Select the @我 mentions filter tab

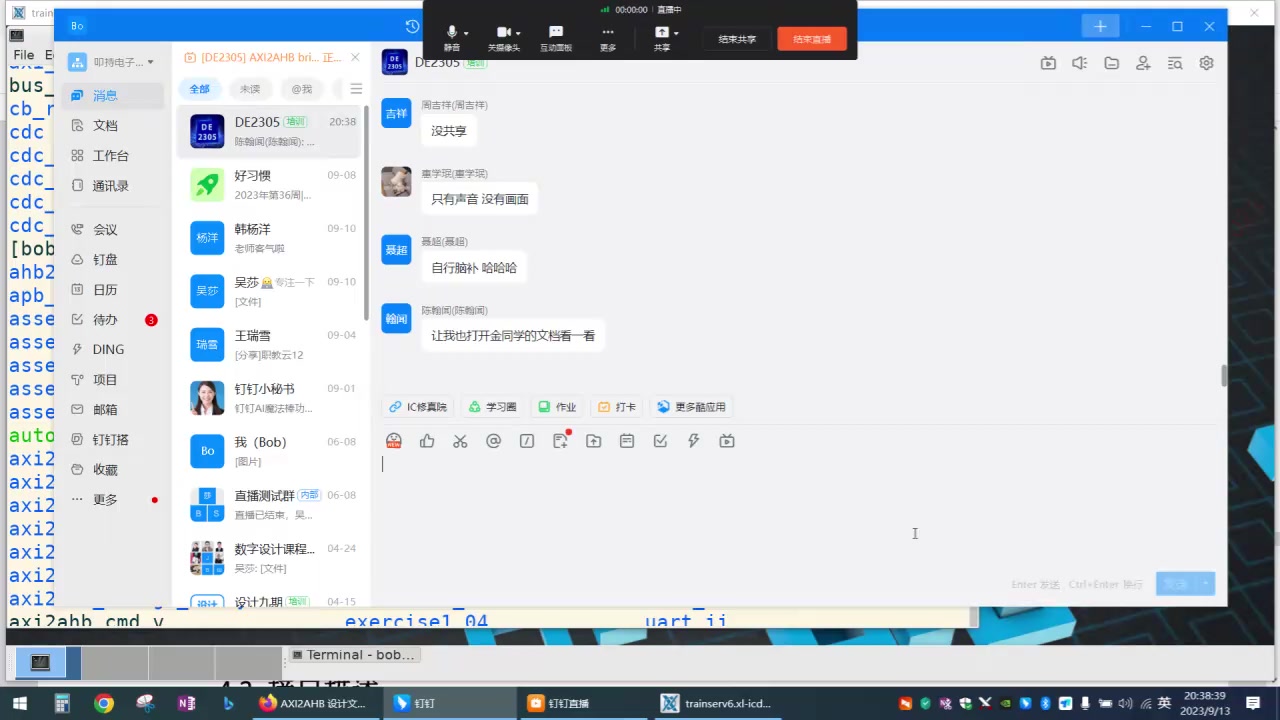[302, 89]
